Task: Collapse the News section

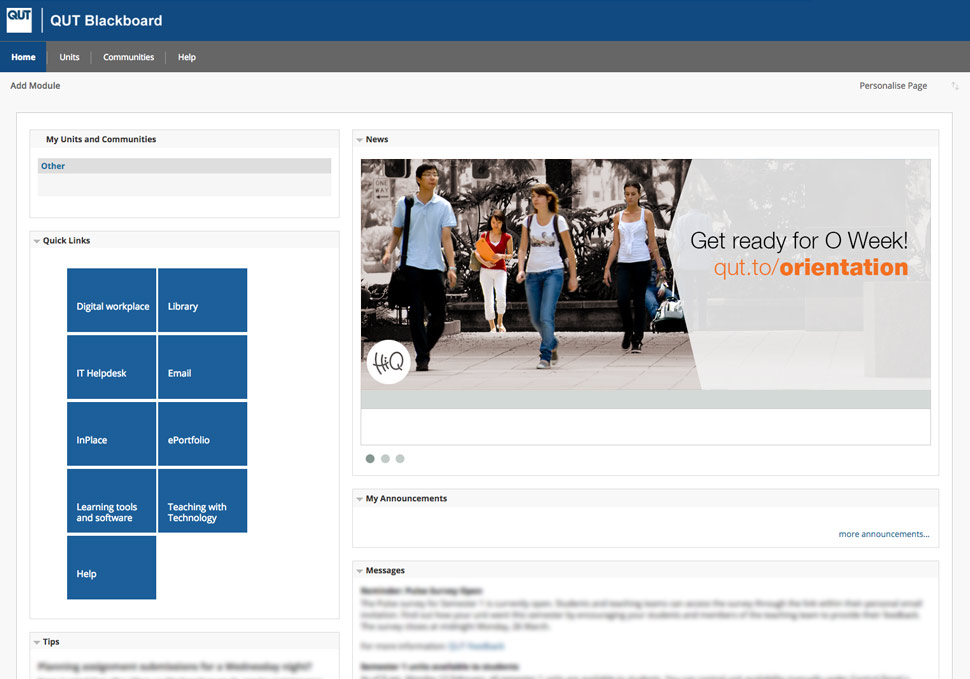Action: pos(359,139)
